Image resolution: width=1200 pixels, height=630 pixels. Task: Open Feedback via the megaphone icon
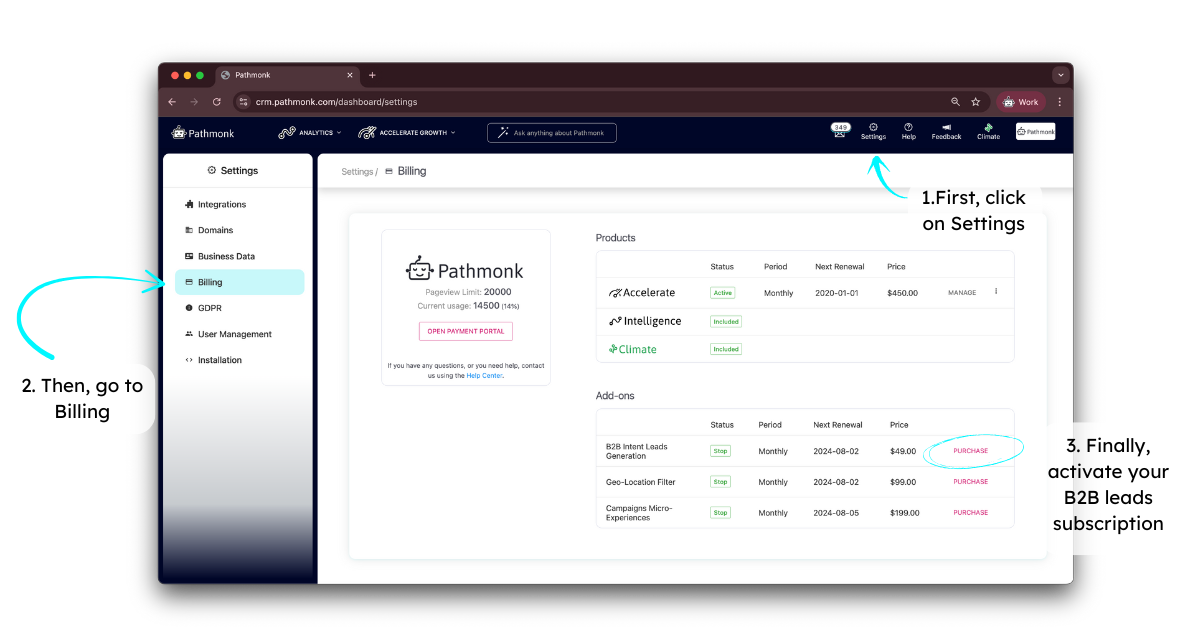point(945,132)
